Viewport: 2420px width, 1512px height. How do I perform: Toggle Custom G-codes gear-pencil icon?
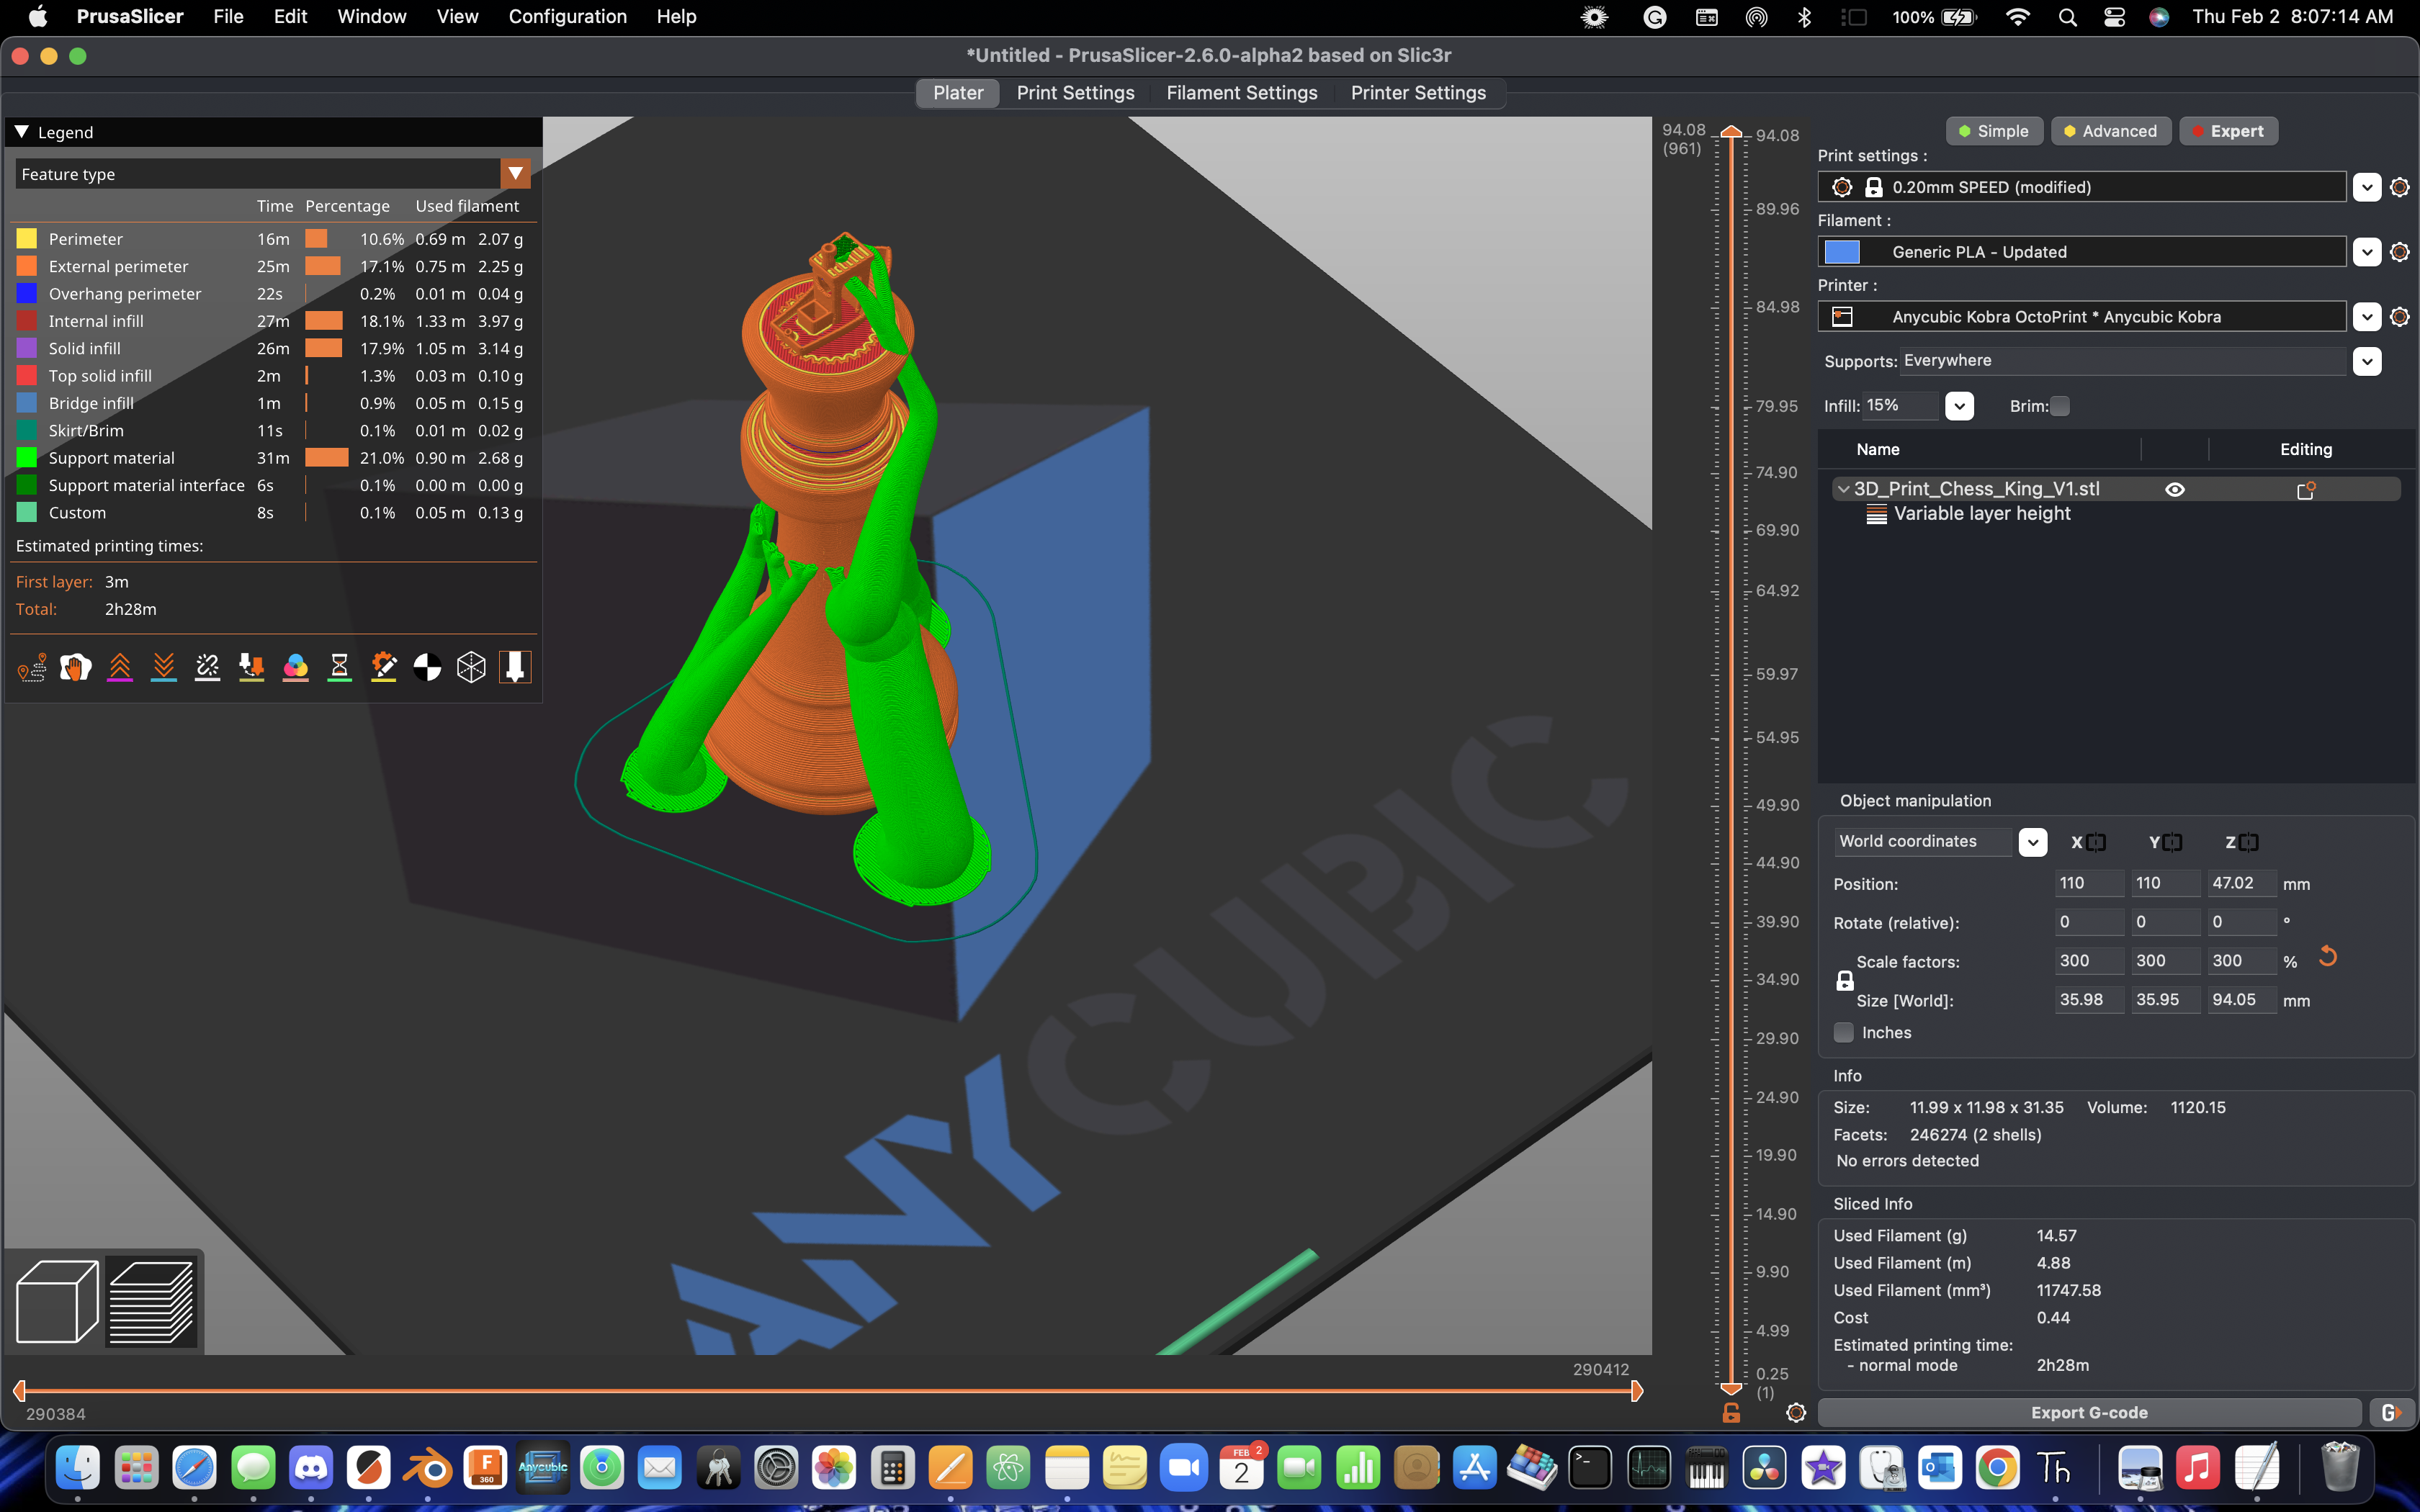click(x=384, y=667)
